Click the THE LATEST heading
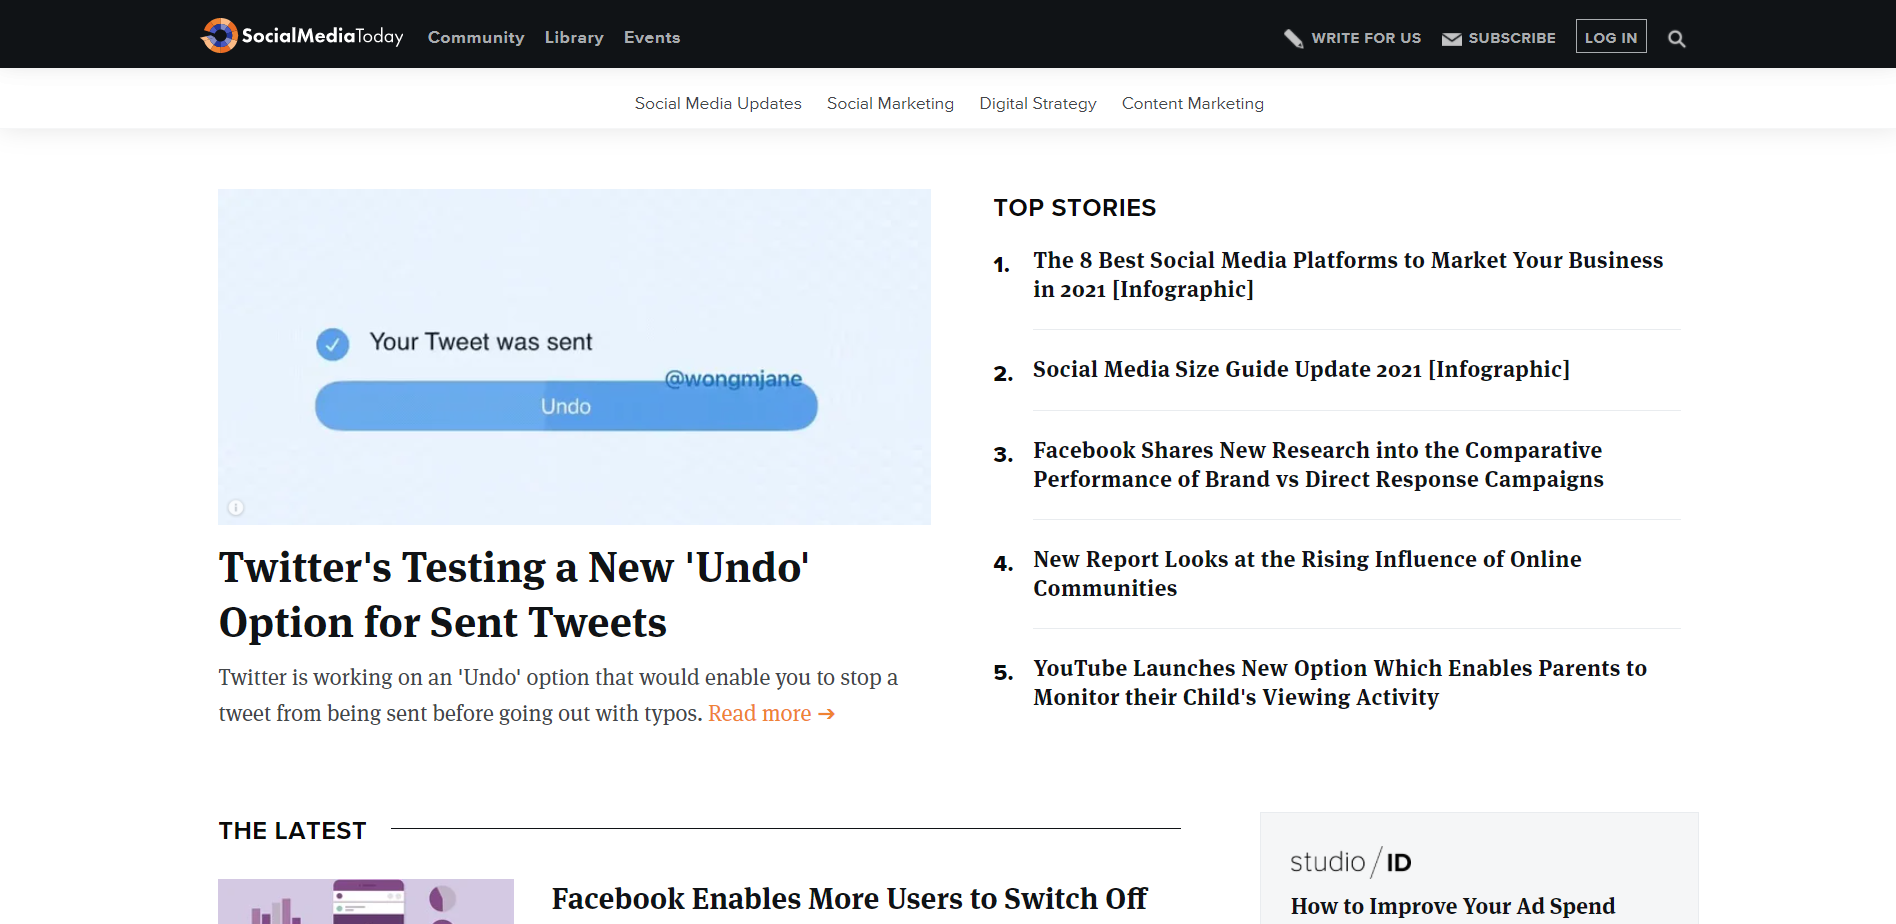The height and width of the screenshot is (924, 1896). (293, 831)
